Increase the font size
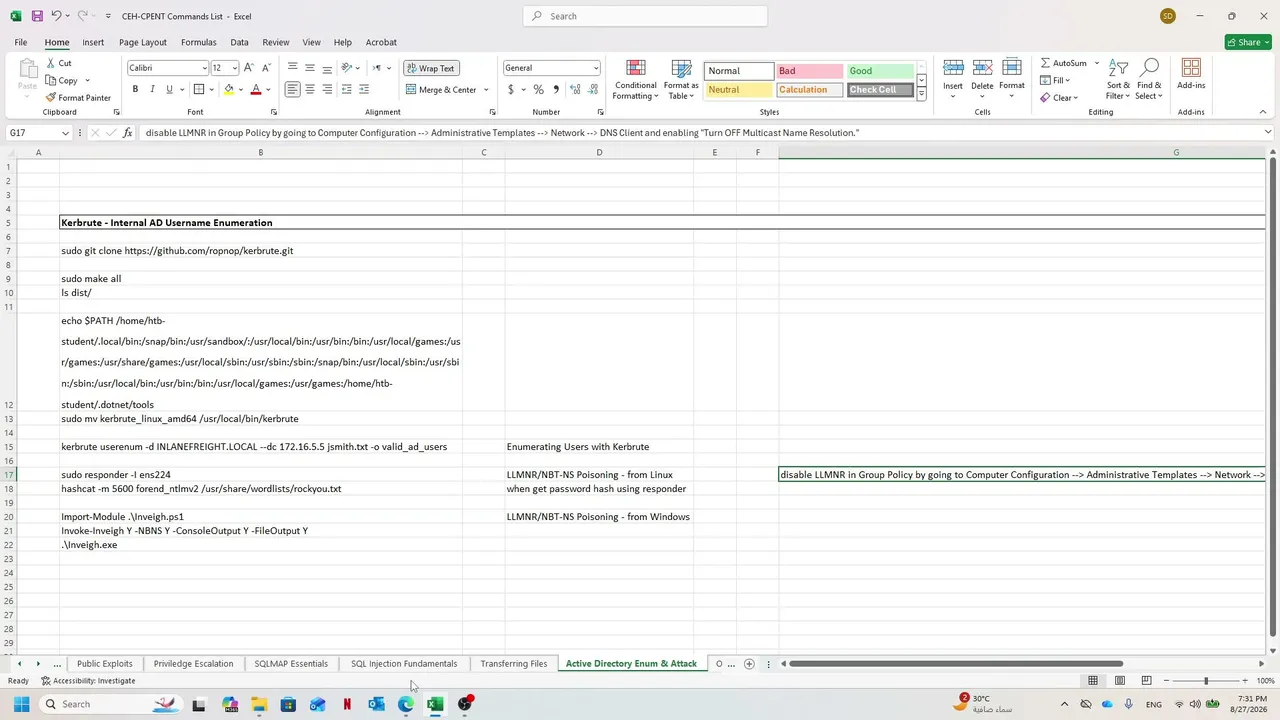 [x=250, y=68]
